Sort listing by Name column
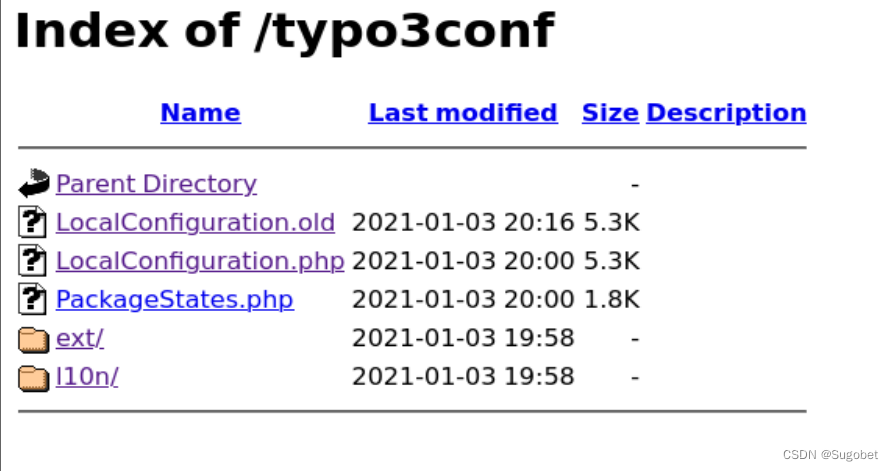The width and height of the screenshot is (894, 471). pyautogui.click(x=200, y=113)
